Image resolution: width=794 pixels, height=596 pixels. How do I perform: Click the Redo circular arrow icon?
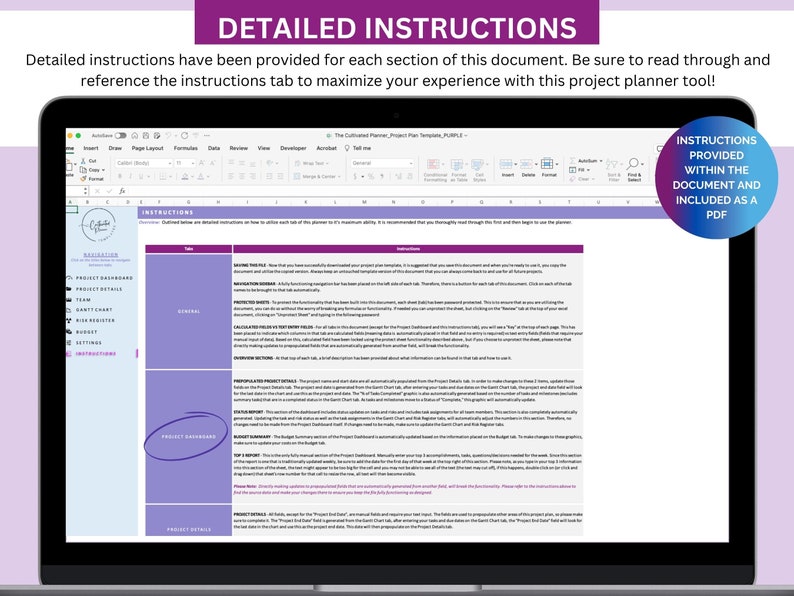tap(184, 136)
